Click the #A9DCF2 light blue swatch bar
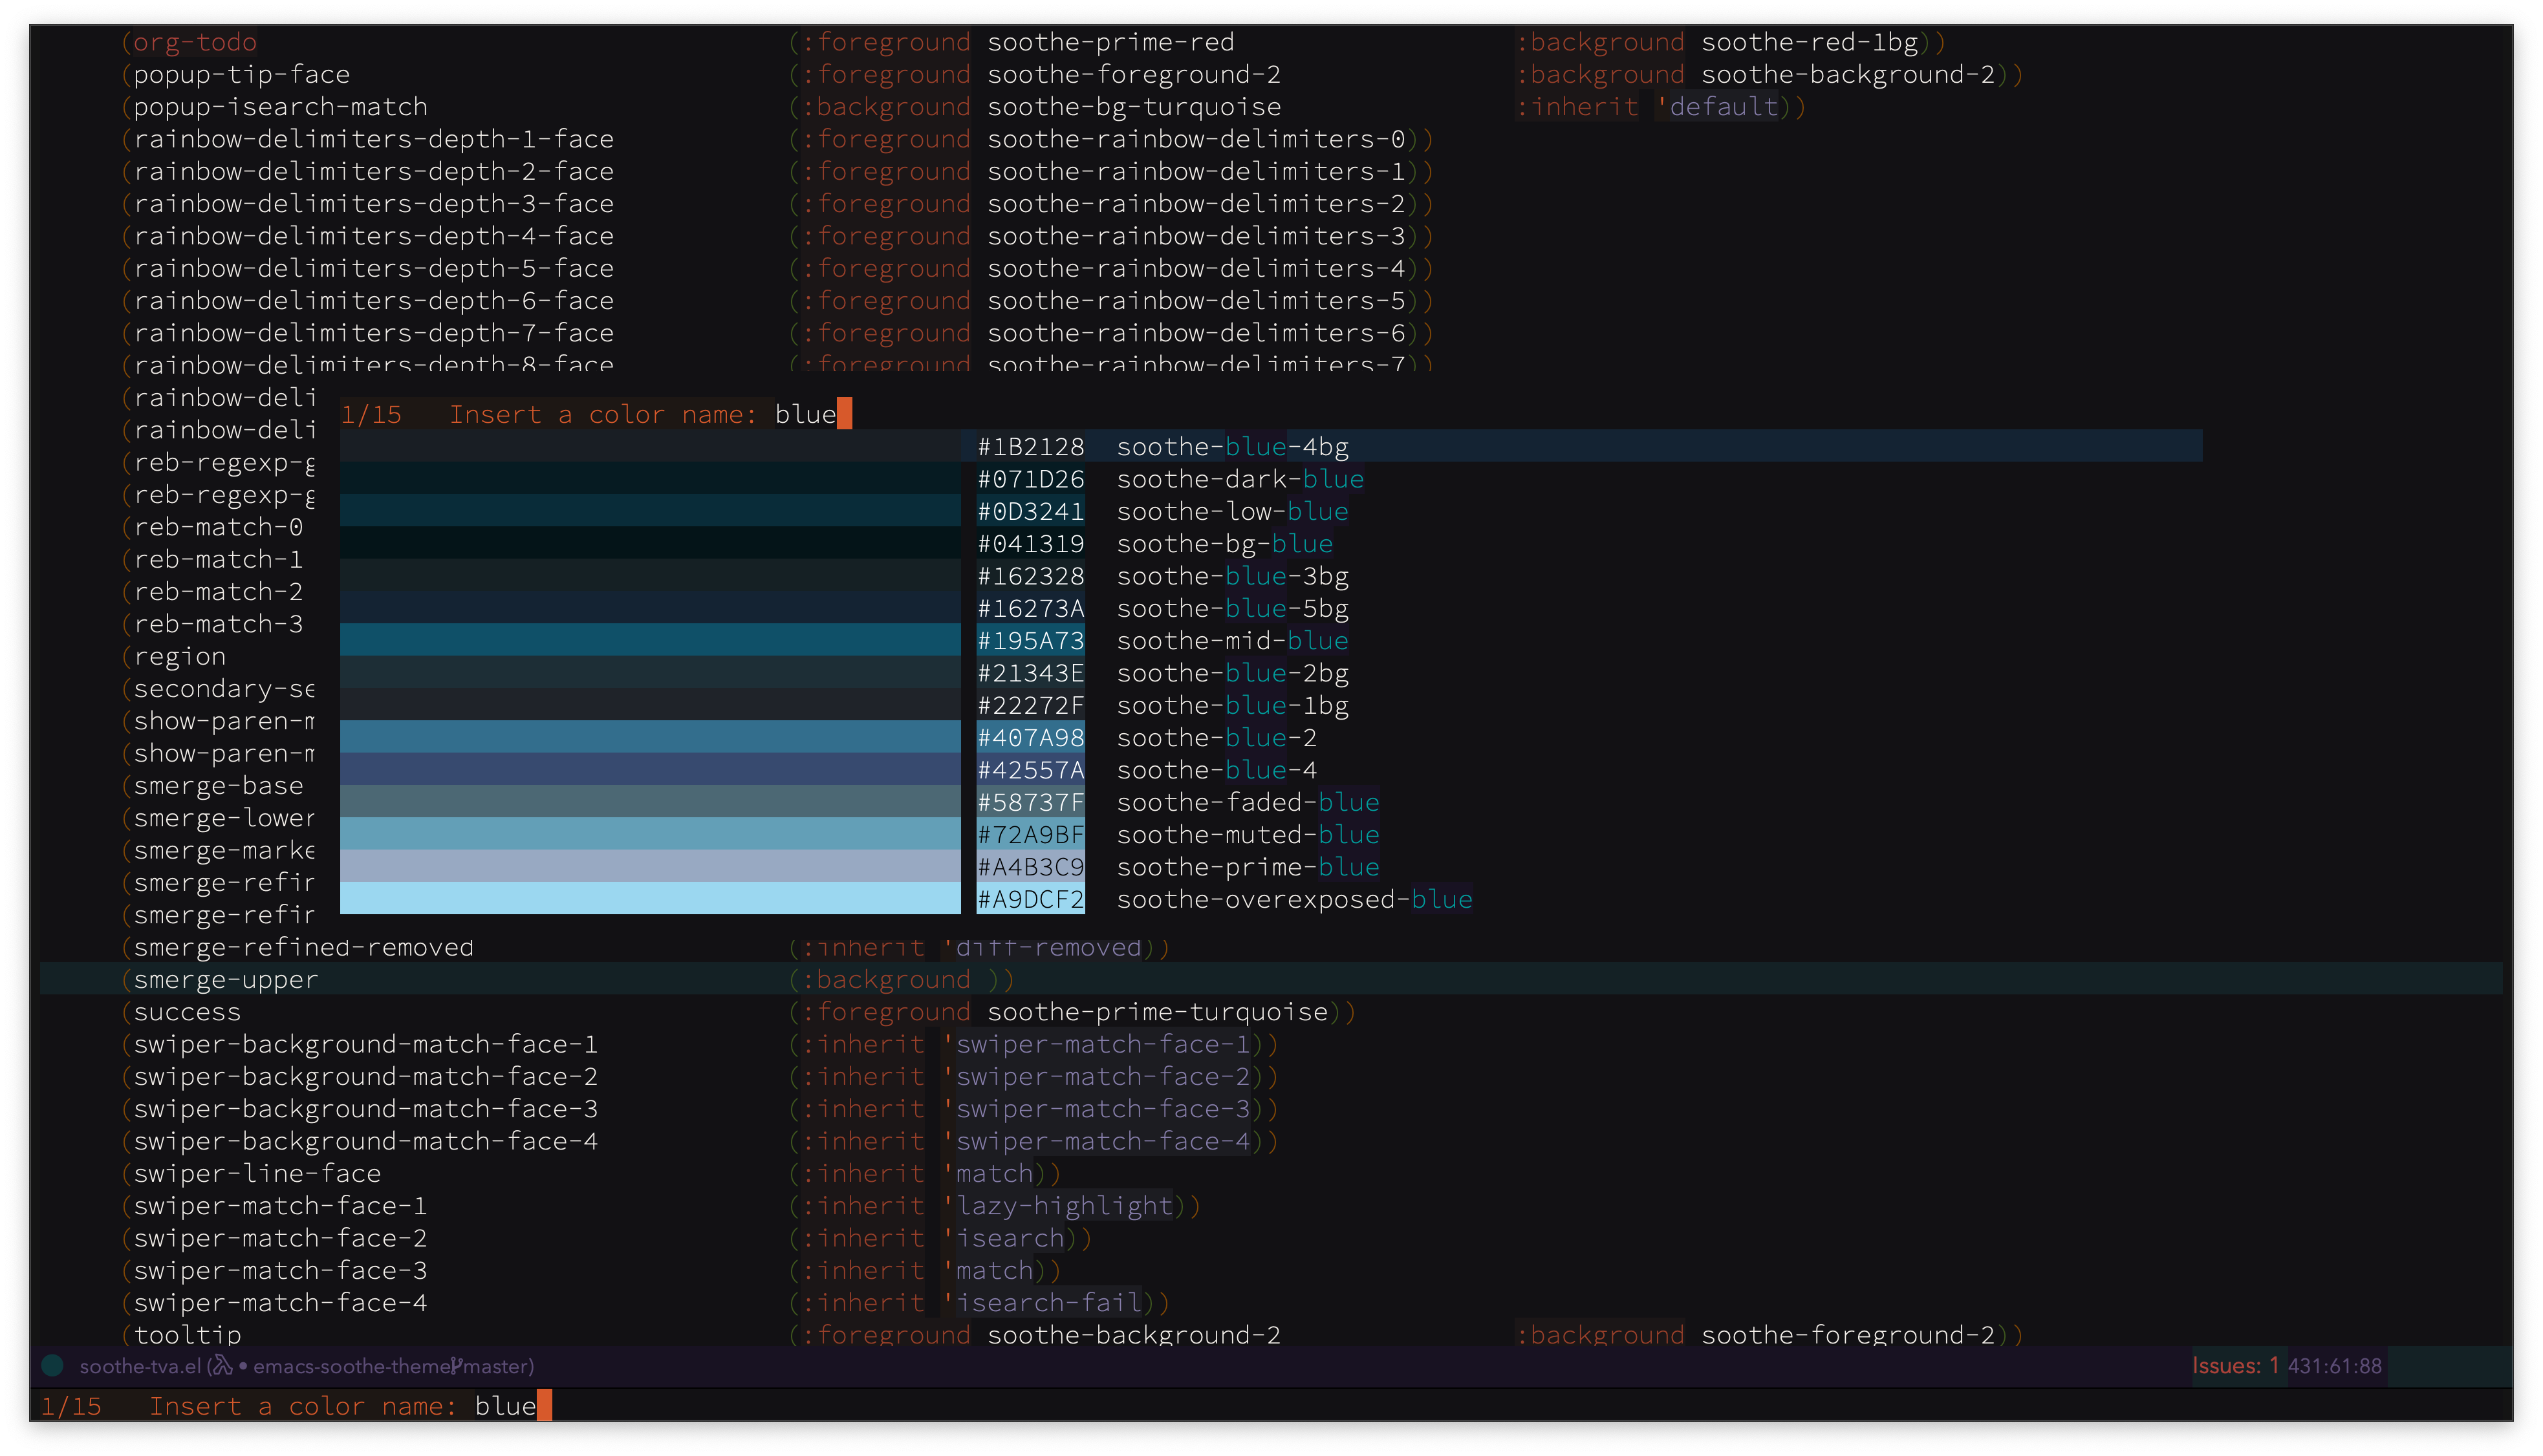The height and width of the screenshot is (1456, 2543). click(650, 898)
